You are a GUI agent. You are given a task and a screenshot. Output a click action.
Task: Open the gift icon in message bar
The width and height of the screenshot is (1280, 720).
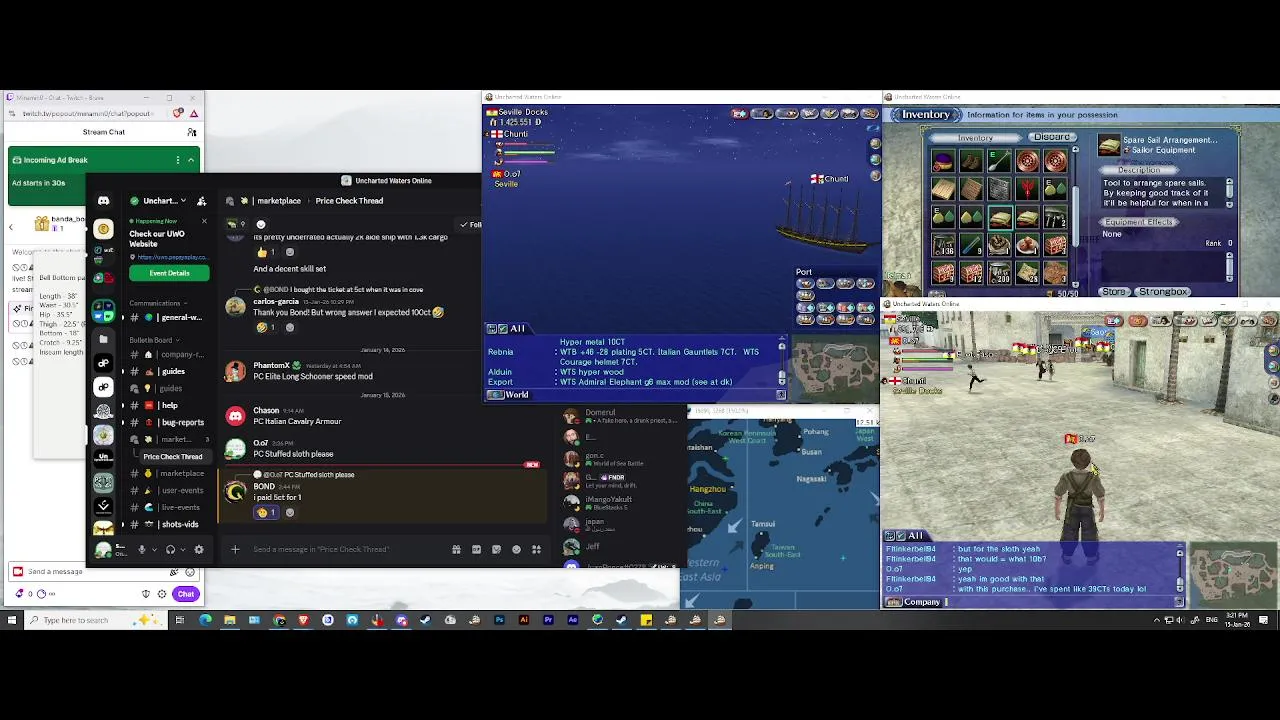coord(456,549)
